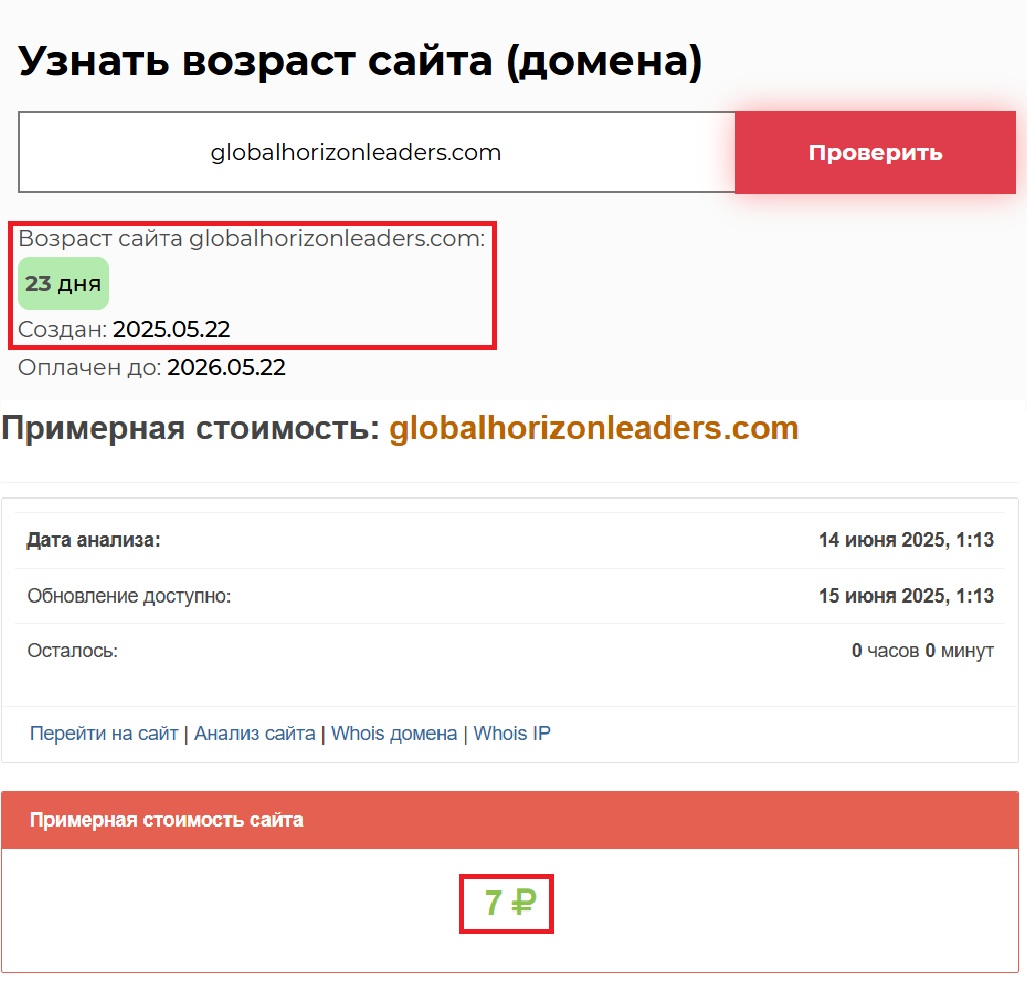This screenshot has width=1027, height=985.
Task: Click the red Примерная стоимость сайта header
Action: pos(167,820)
